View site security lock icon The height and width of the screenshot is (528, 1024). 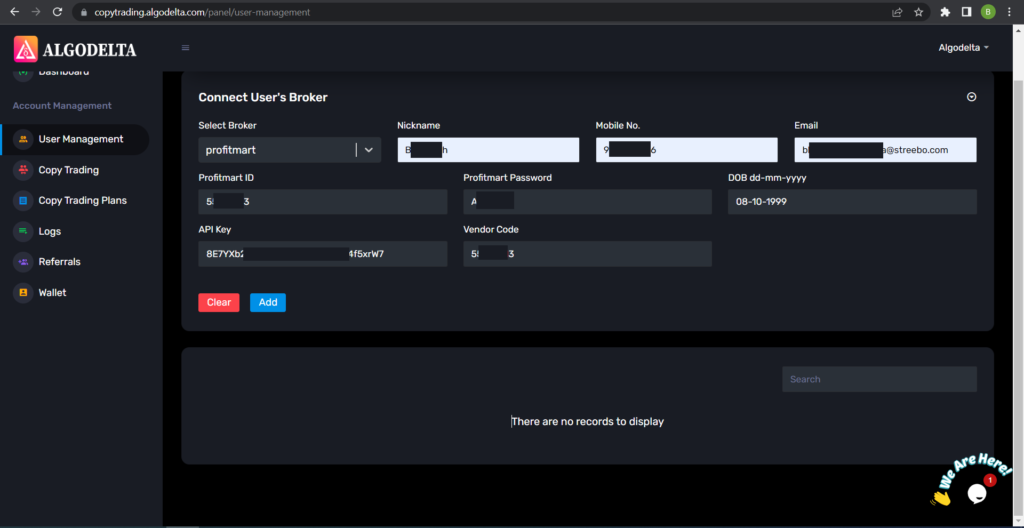pyautogui.click(x=84, y=12)
